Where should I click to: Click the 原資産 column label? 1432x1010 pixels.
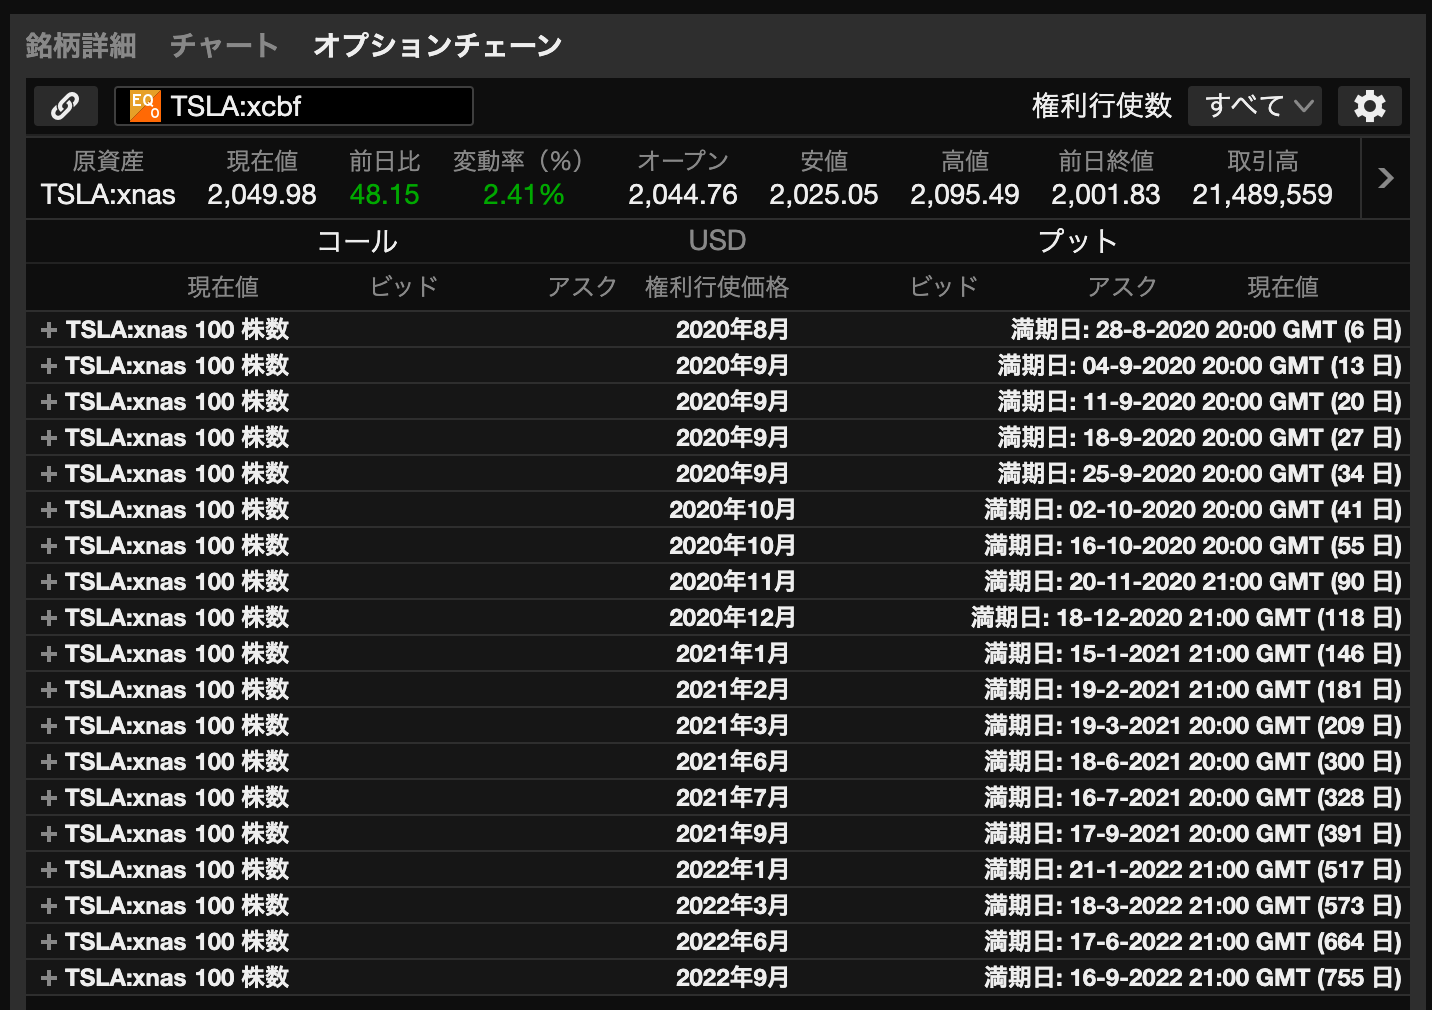[x=108, y=161]
